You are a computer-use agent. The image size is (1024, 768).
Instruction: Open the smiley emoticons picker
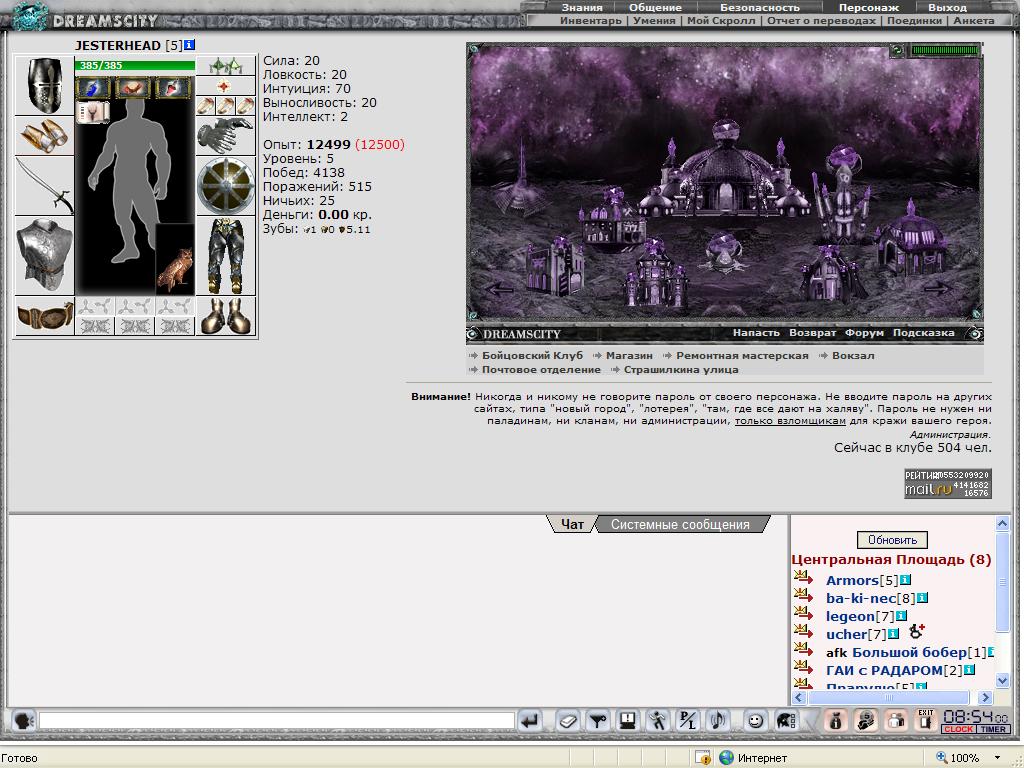point(756,720)
